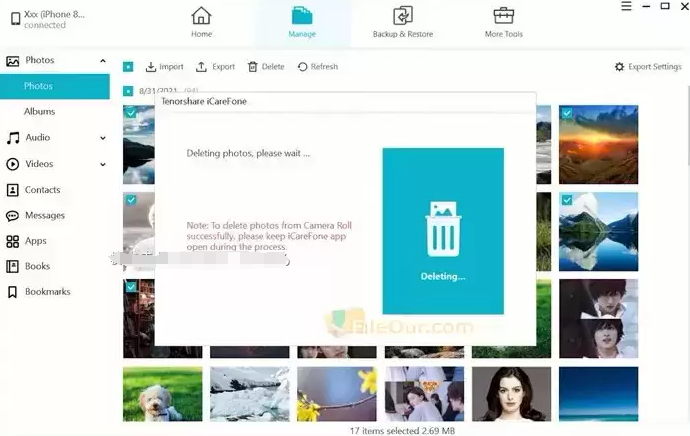Expand the Videos sidebar section
Image resolution: width=690 pixels, height=436 pixels.
point(103,164)
